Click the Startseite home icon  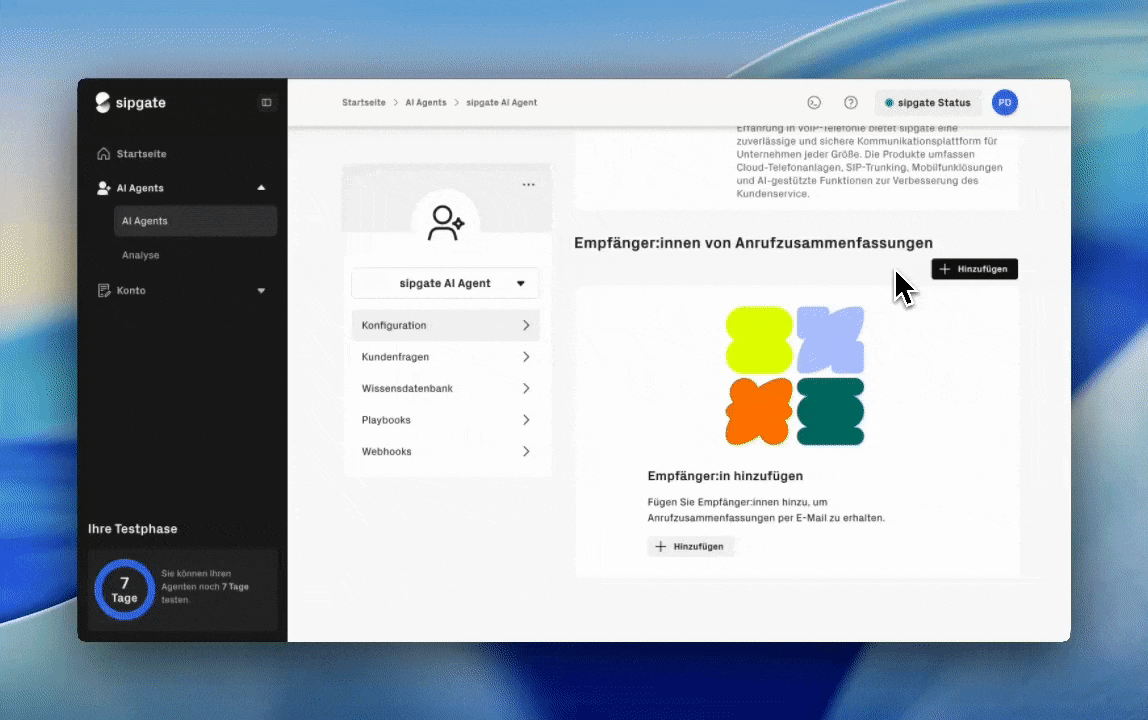tap(103, 154)
